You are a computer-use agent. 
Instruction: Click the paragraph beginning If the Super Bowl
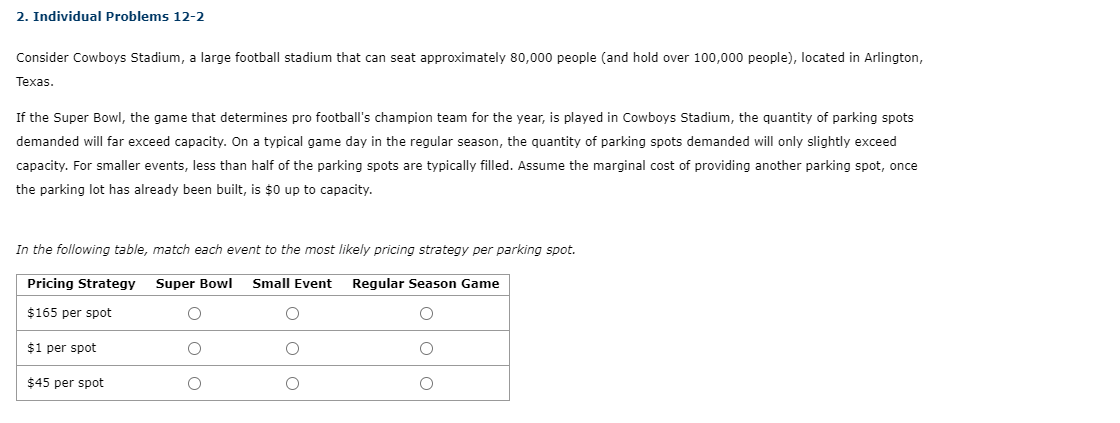coord(466,154)
